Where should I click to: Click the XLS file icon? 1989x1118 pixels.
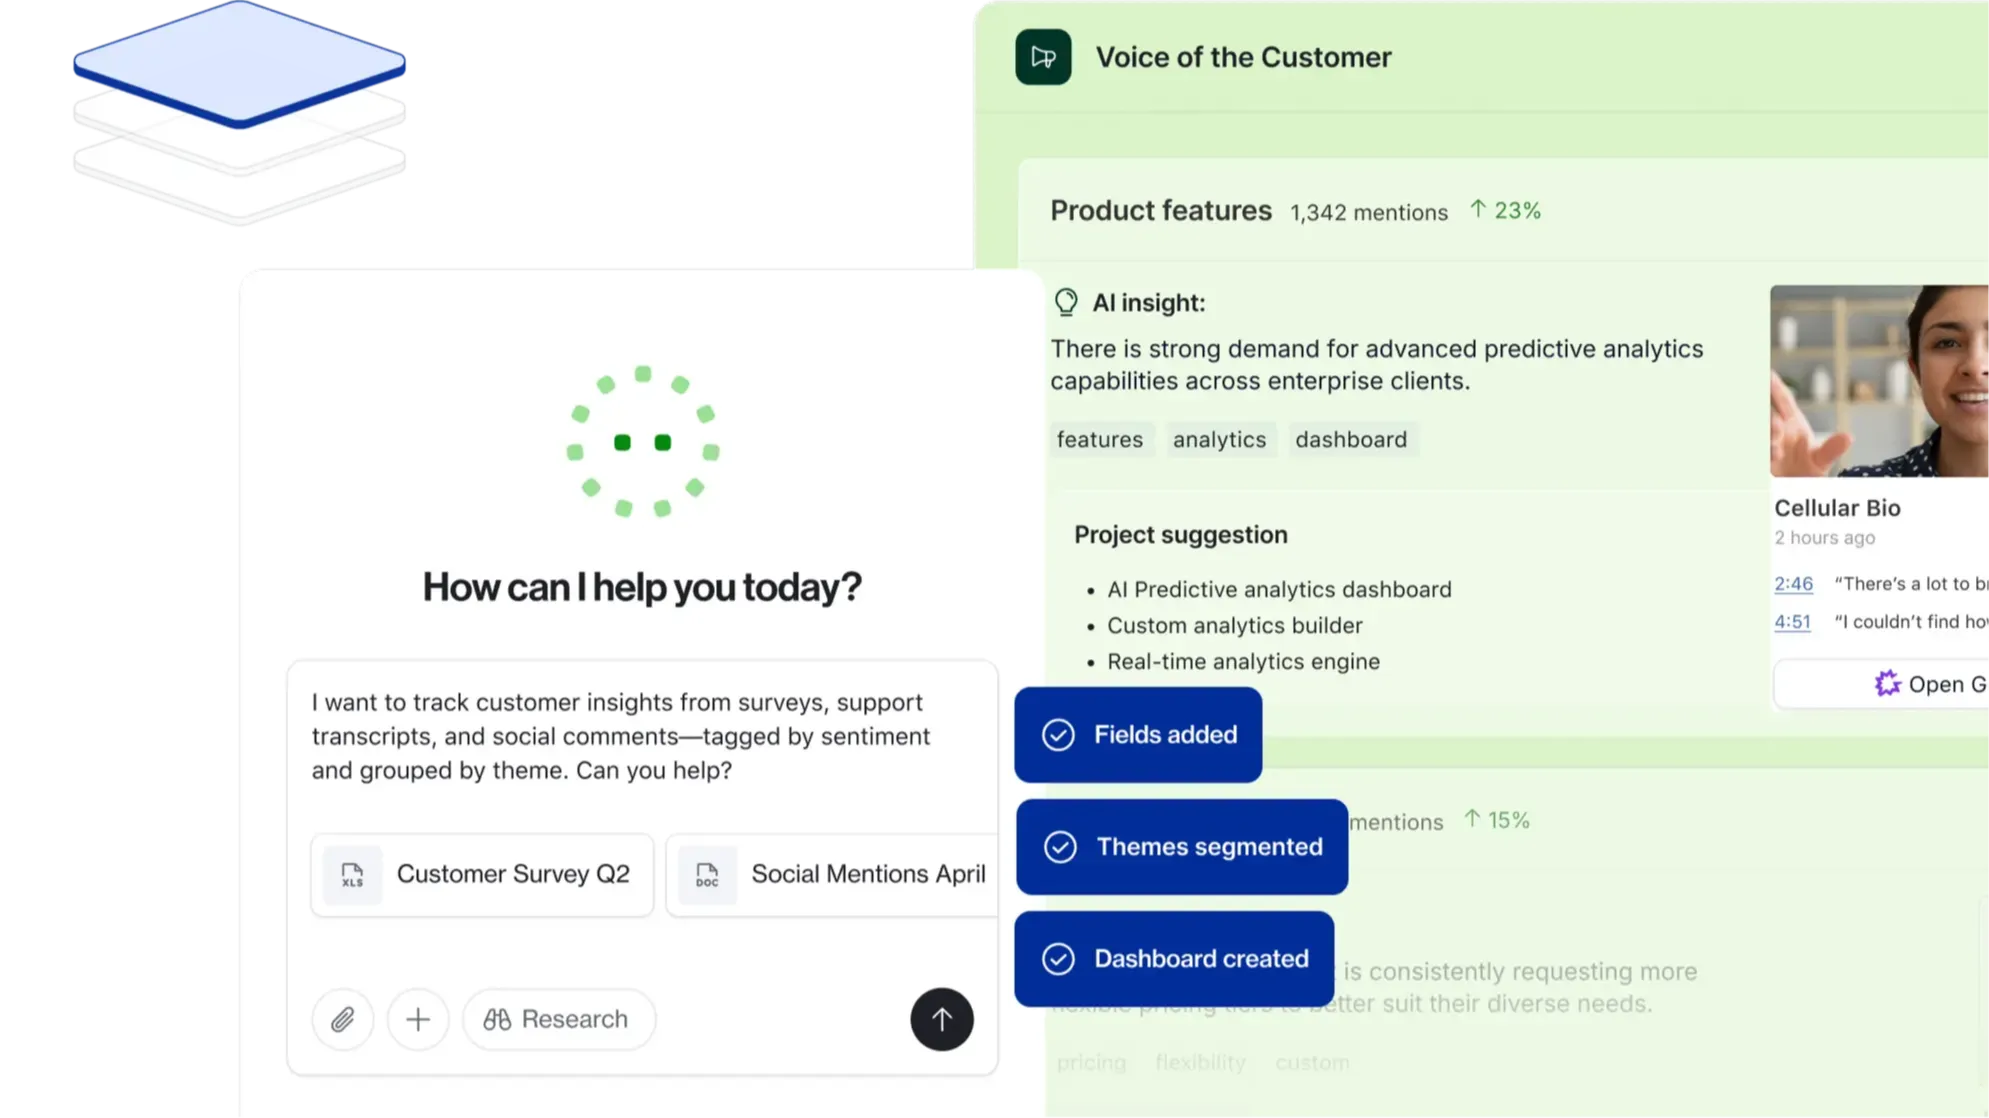tap(352, 875)
